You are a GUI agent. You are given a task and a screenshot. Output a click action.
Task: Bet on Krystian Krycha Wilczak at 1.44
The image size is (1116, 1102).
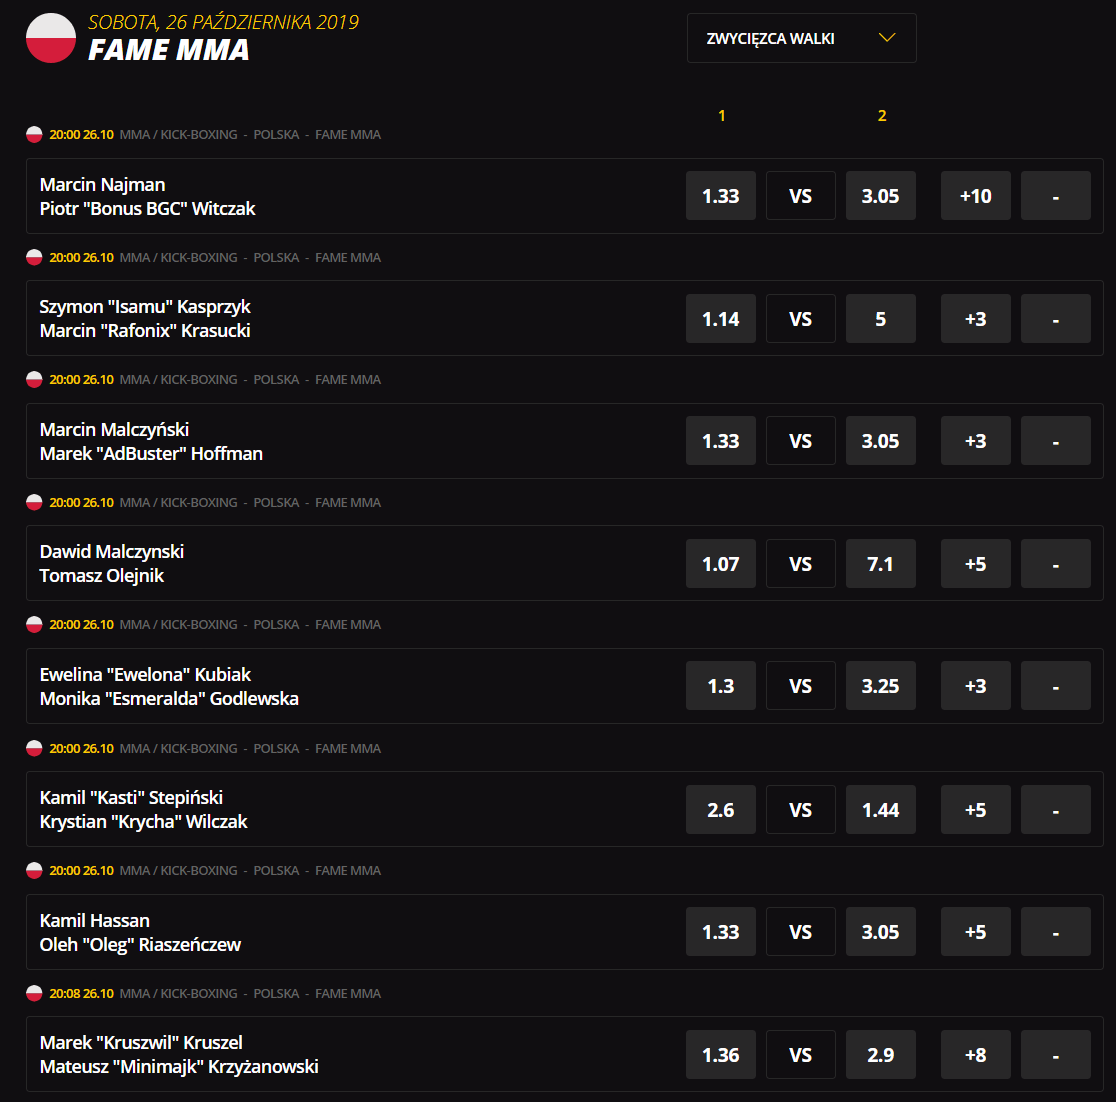pos(880,810)
